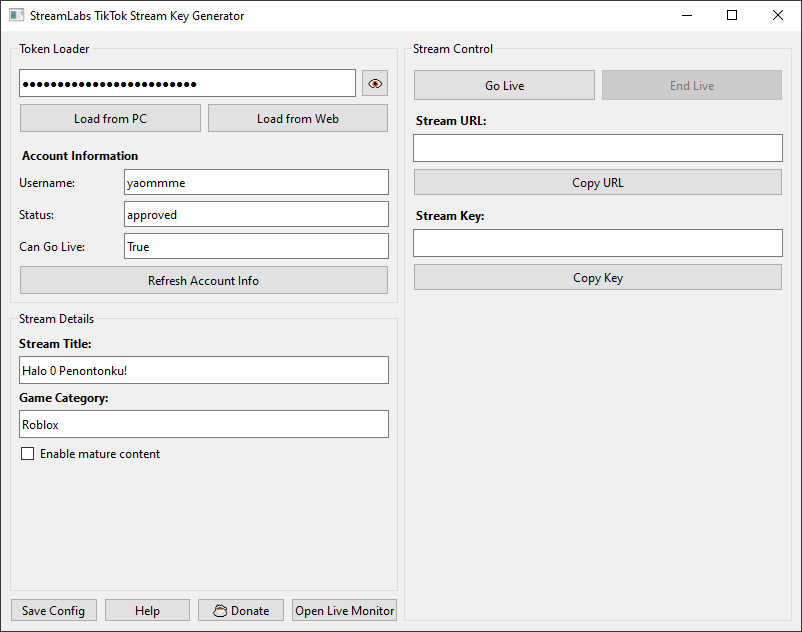
Task: Select the Username field showing yaommme
Action: coord(256,182)
